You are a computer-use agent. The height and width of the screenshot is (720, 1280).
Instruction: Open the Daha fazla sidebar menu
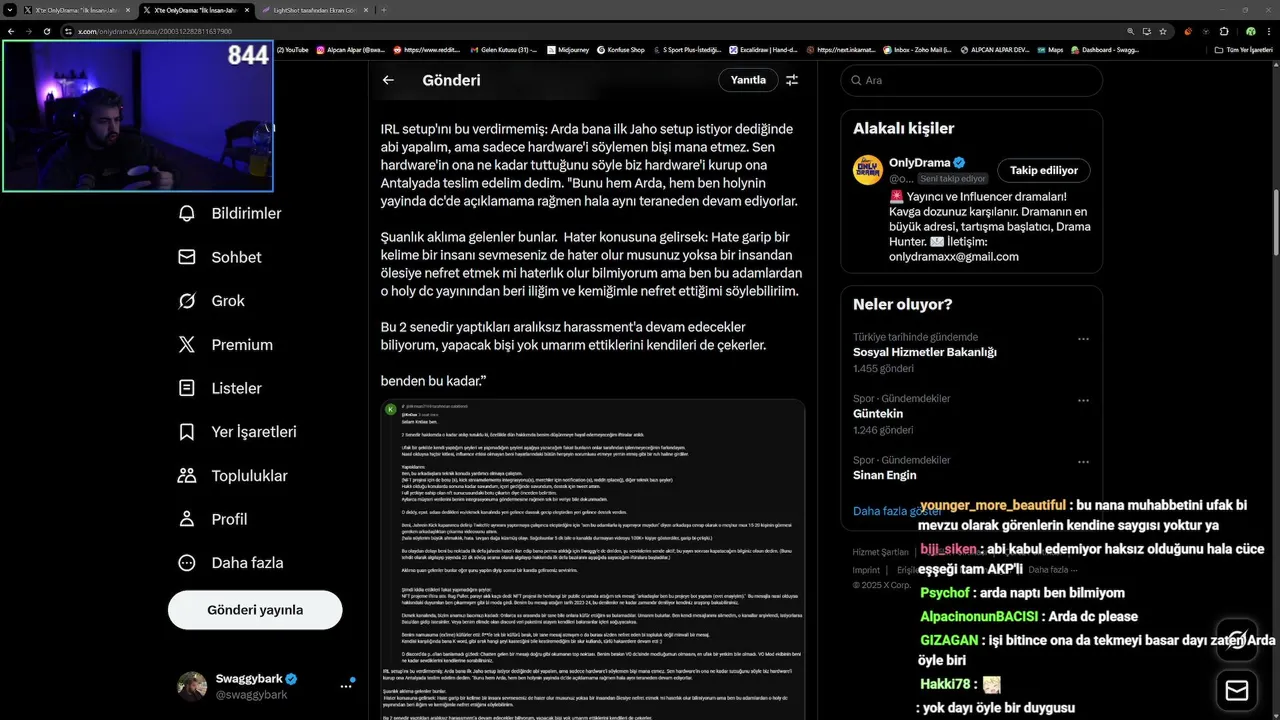231,563
